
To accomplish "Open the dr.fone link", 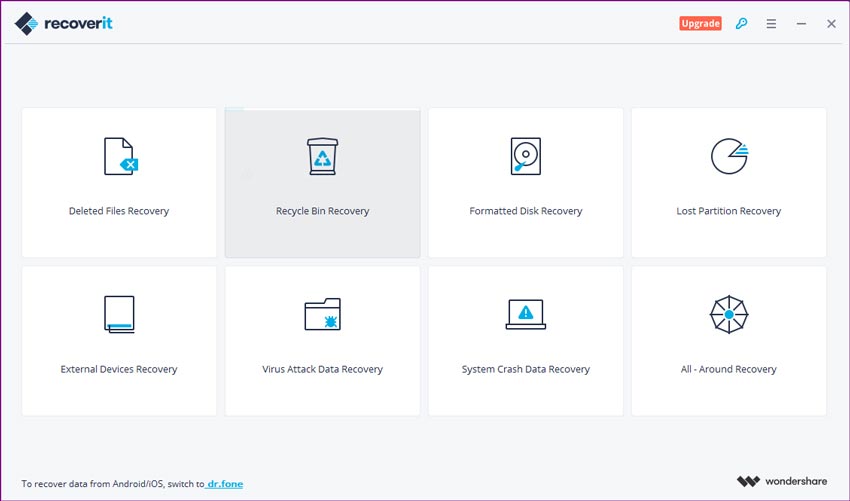I will click(224, 484).
